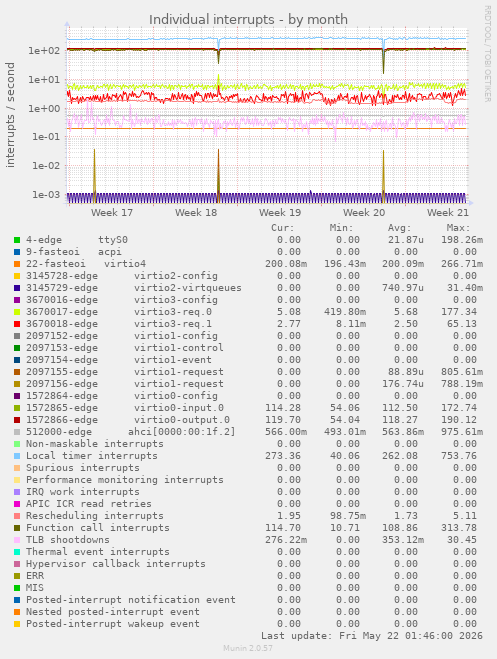Click the Week 17 label on the x-axis
The width and height of the screenshot is (497, 659).
112,213
